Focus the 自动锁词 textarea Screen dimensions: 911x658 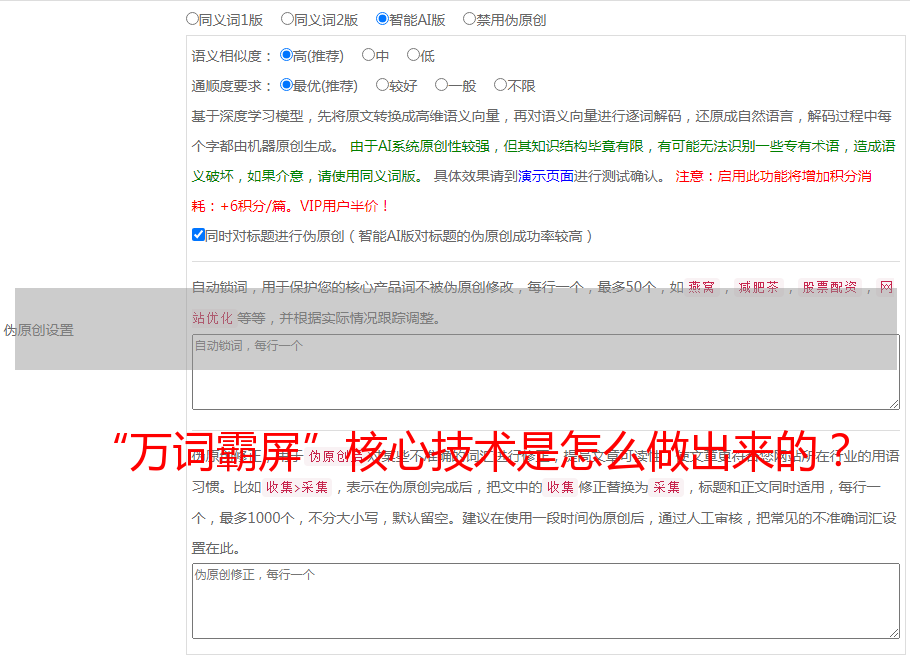coord(546,372)
